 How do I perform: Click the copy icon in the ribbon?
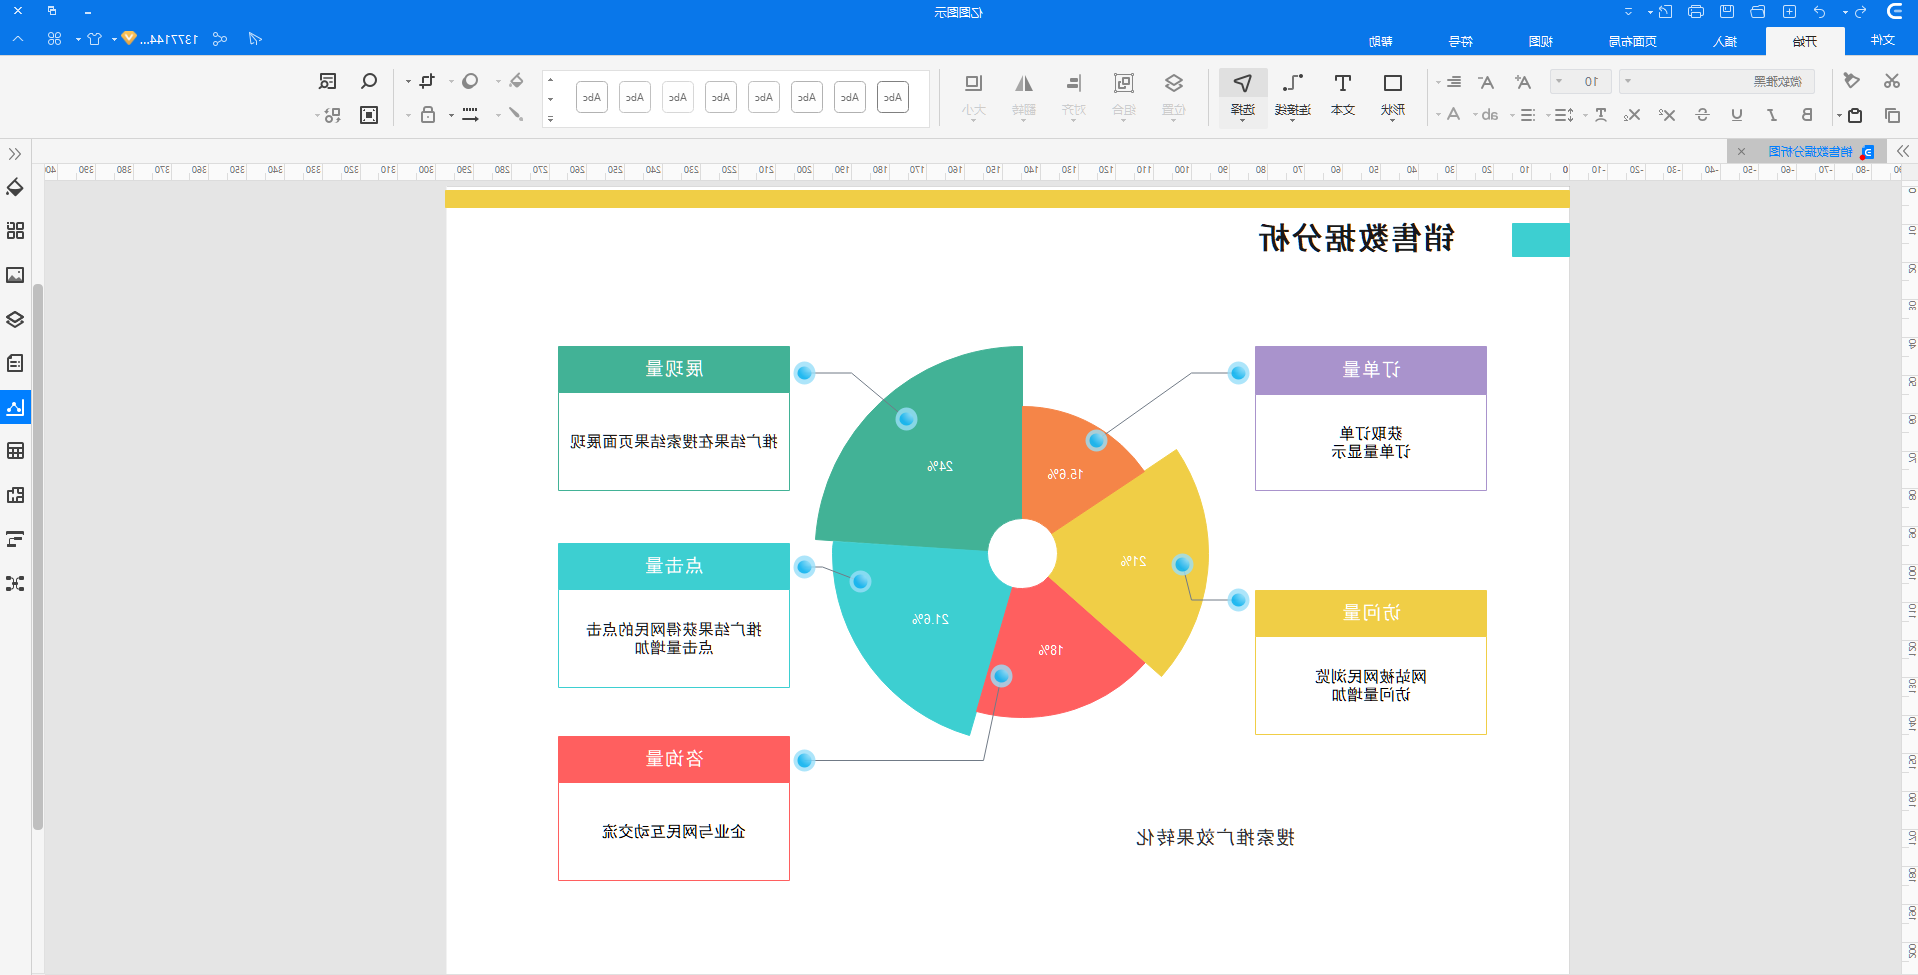[x=1891, y=115]
